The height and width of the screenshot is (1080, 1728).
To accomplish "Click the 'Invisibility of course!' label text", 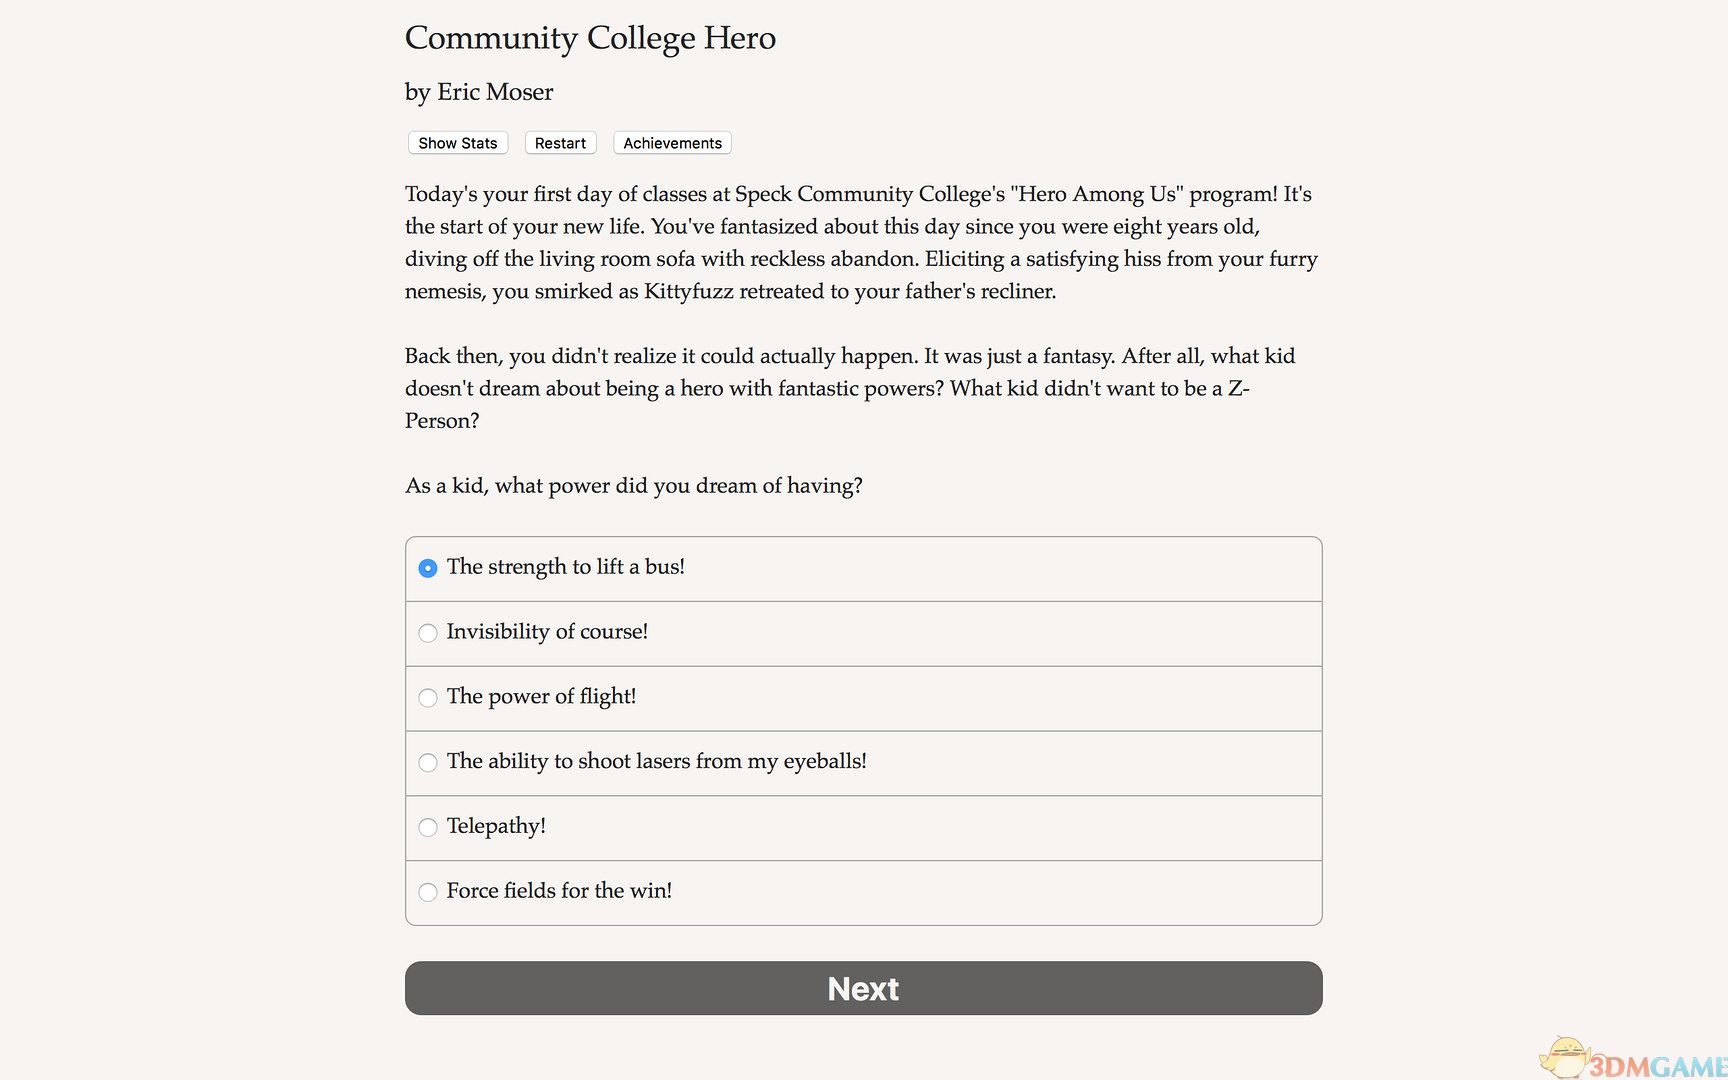I will 547,632.
